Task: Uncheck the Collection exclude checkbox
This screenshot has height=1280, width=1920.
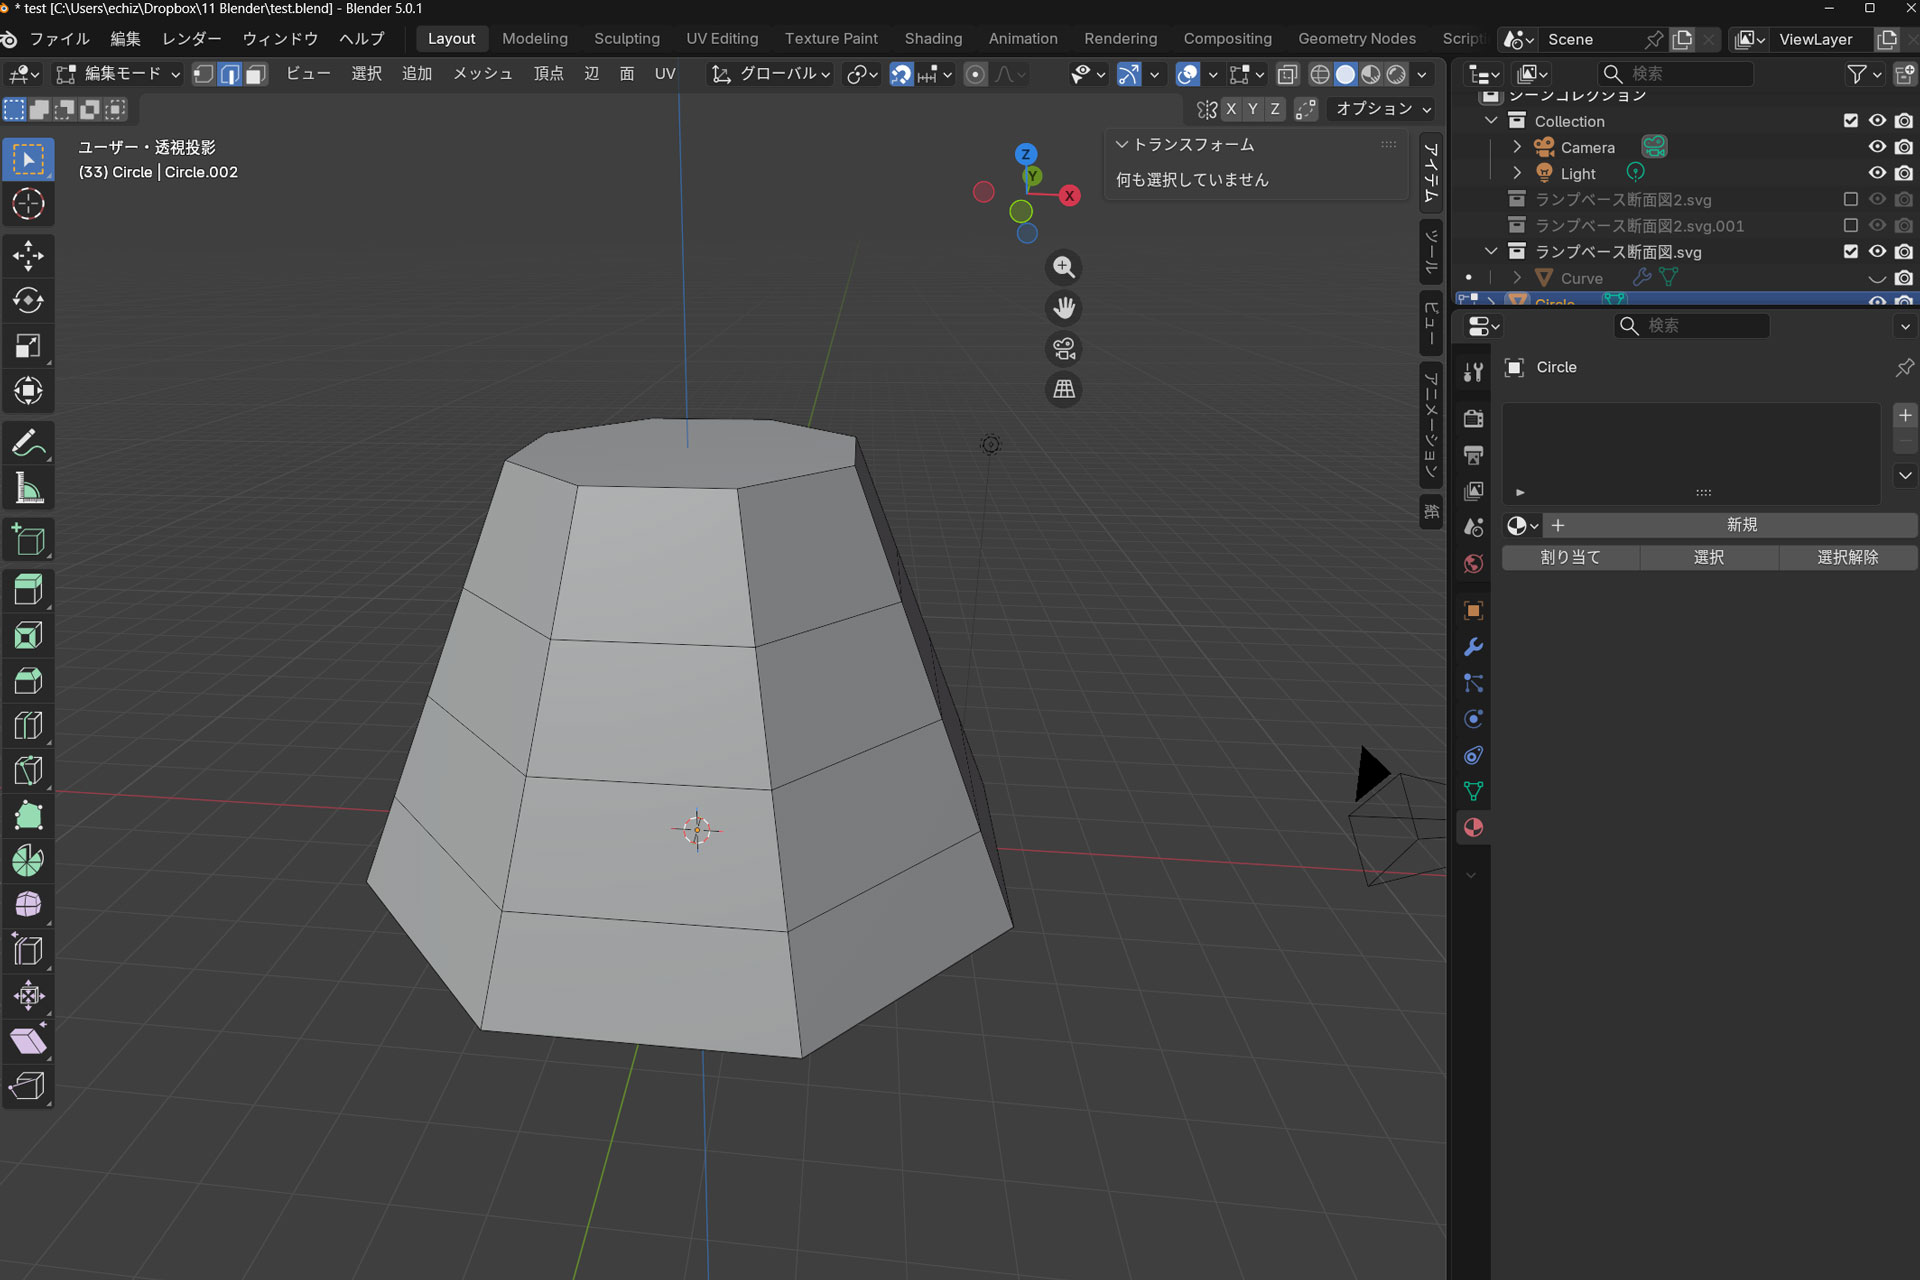Action: tap(1850, 121)
